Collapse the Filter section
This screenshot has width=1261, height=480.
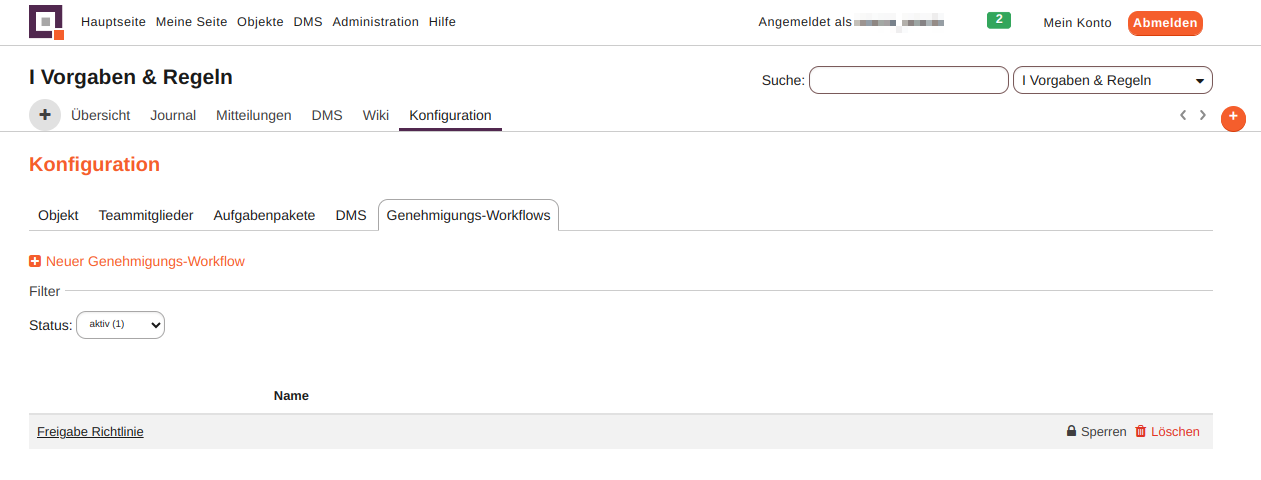click(45, 291)
